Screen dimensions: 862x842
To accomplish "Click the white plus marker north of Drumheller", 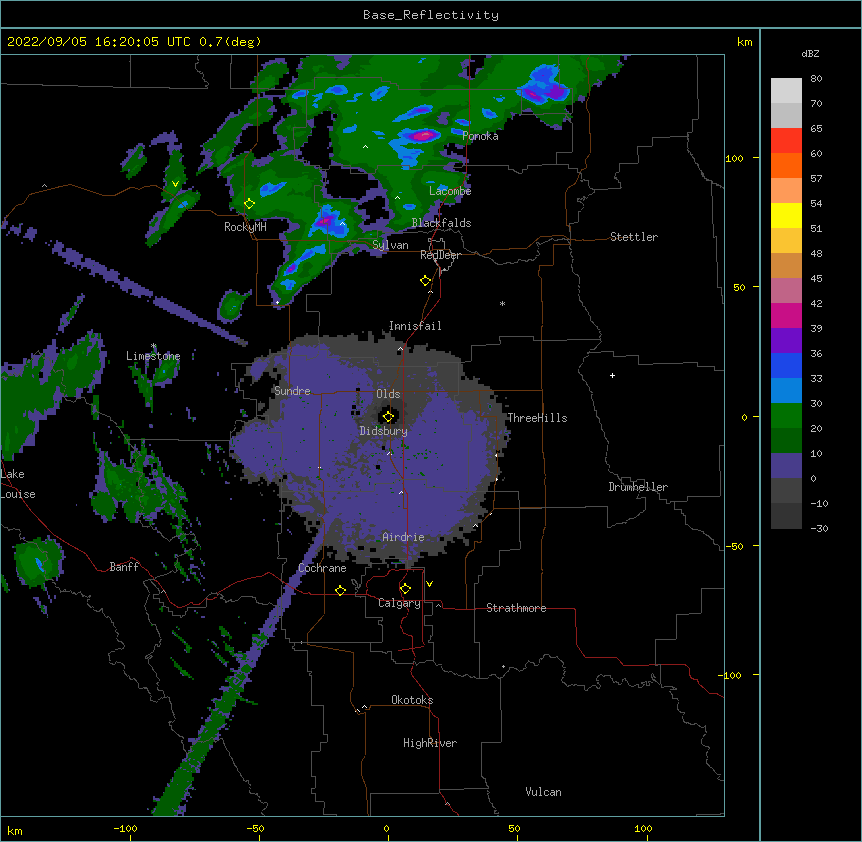I will point(612,375).
